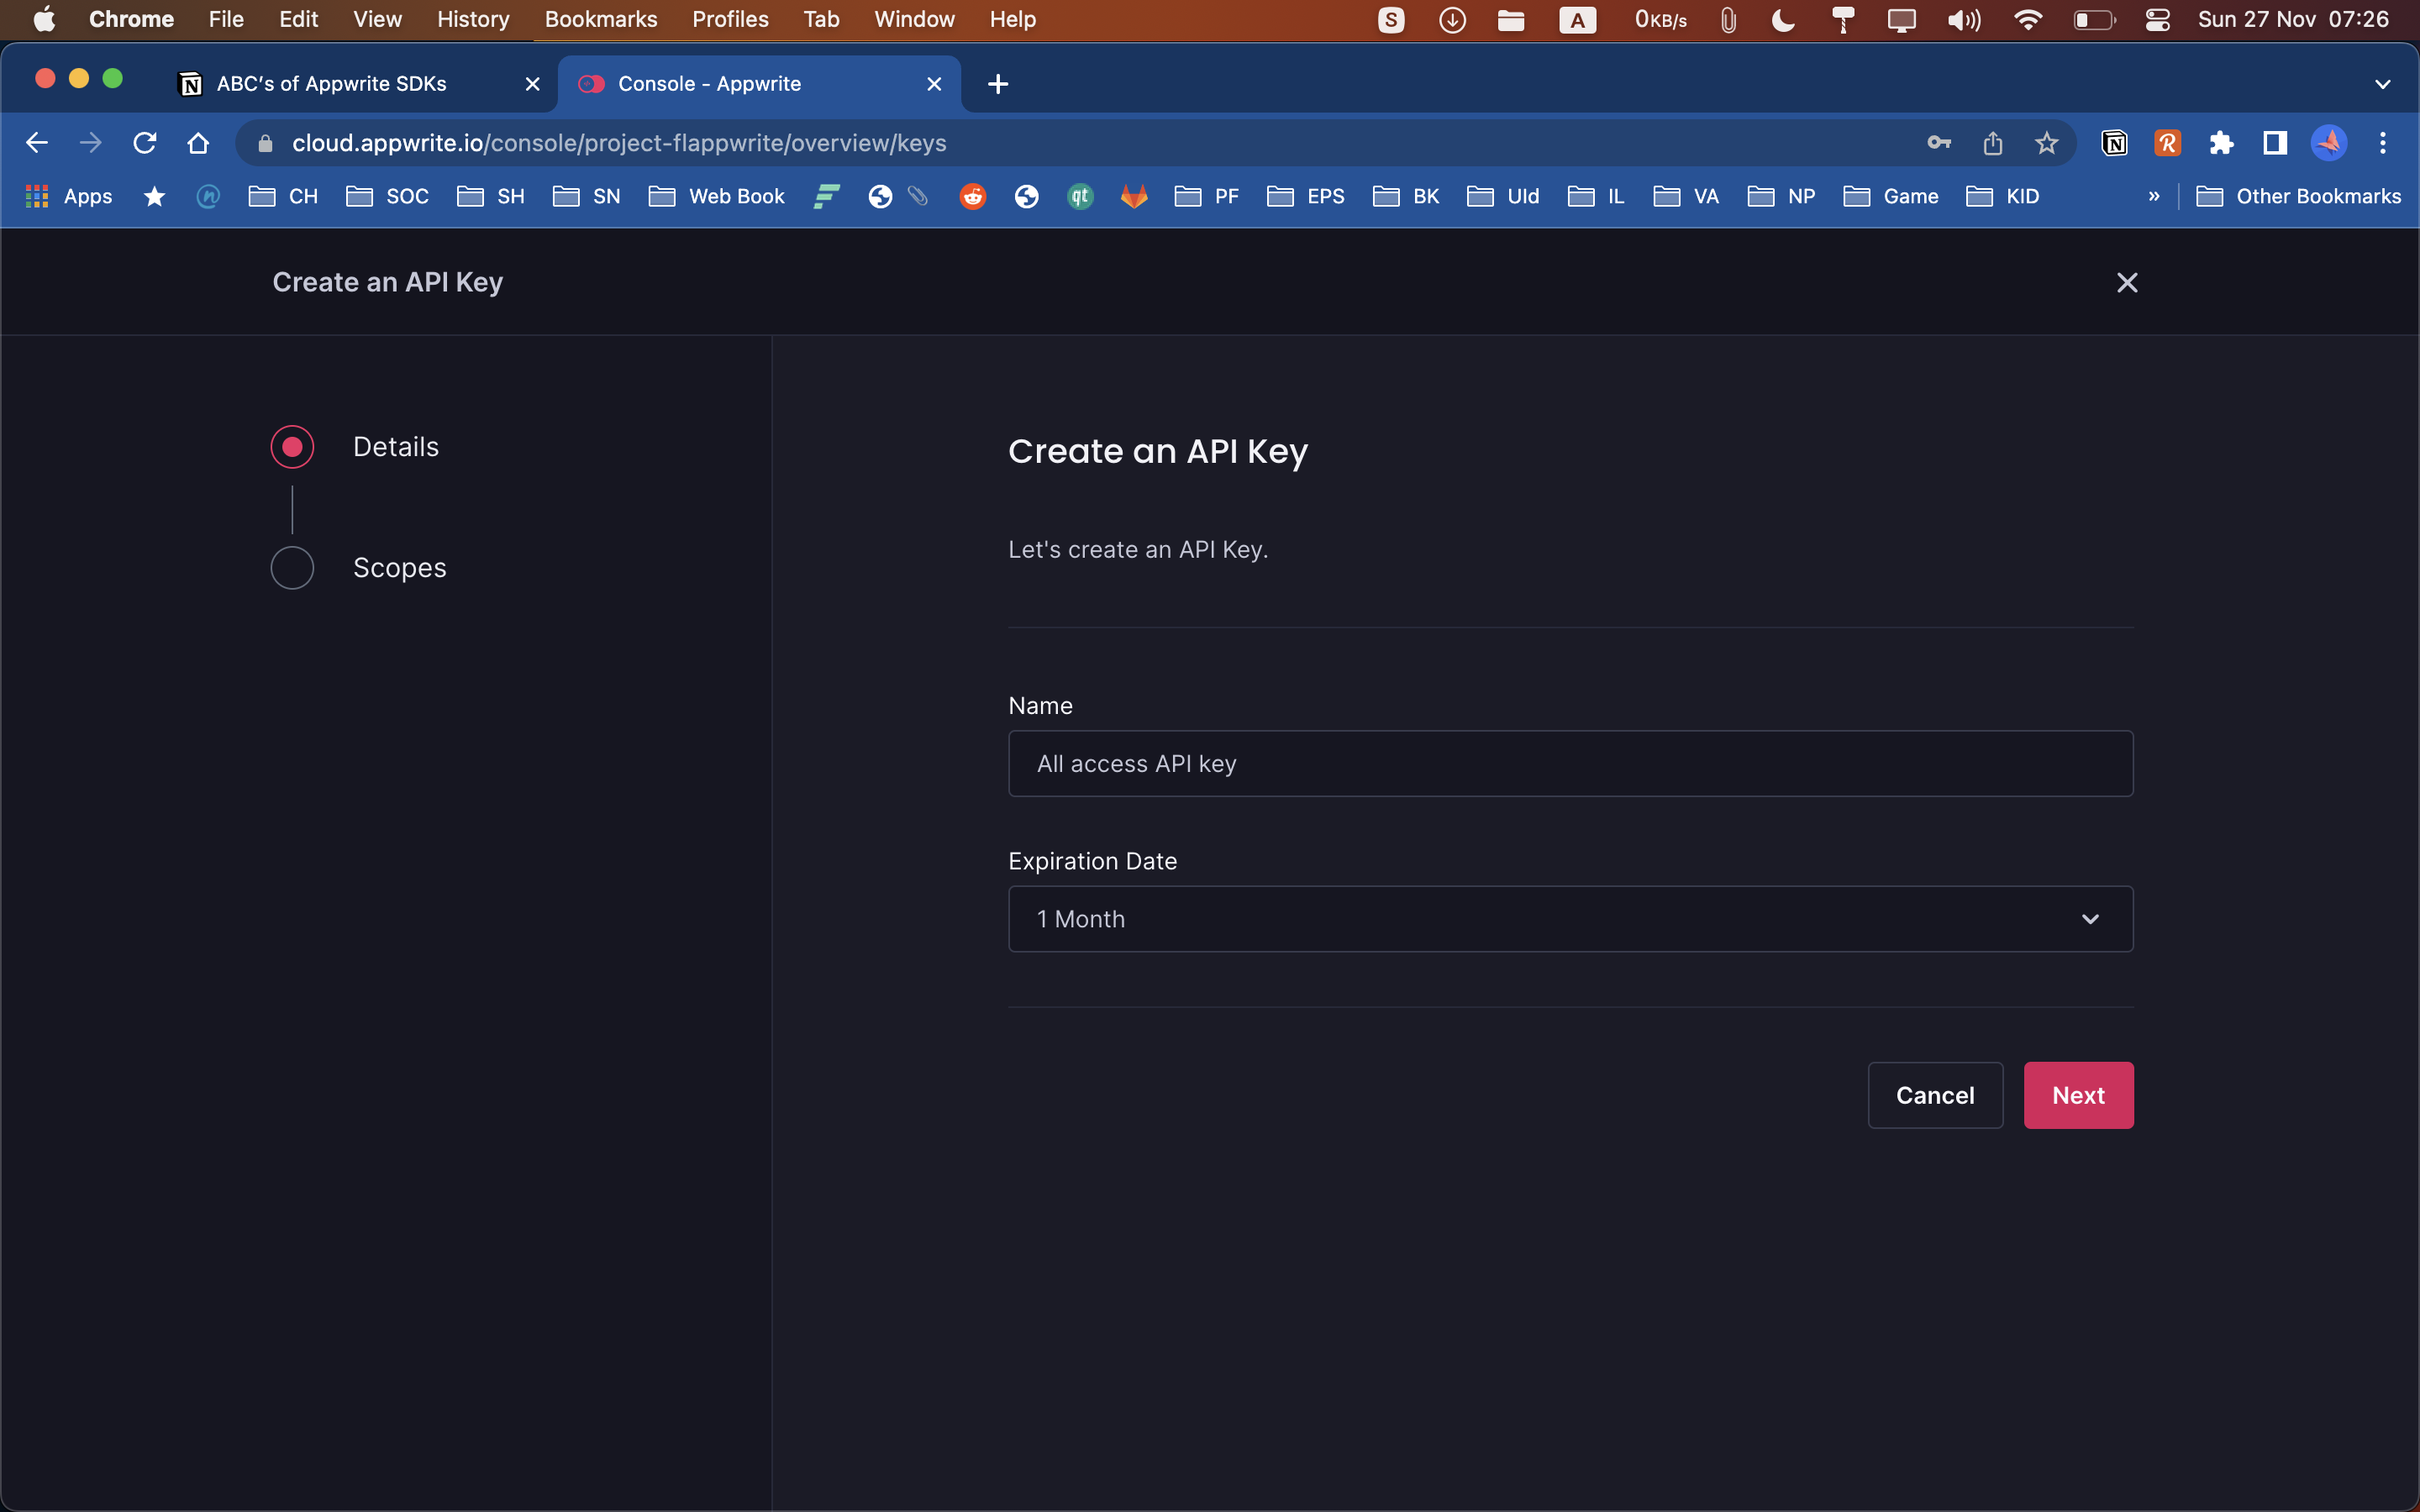Open macOS Control Center icon
2420x1512 pixels.
pyautogui.click(x=2157, y=19)
